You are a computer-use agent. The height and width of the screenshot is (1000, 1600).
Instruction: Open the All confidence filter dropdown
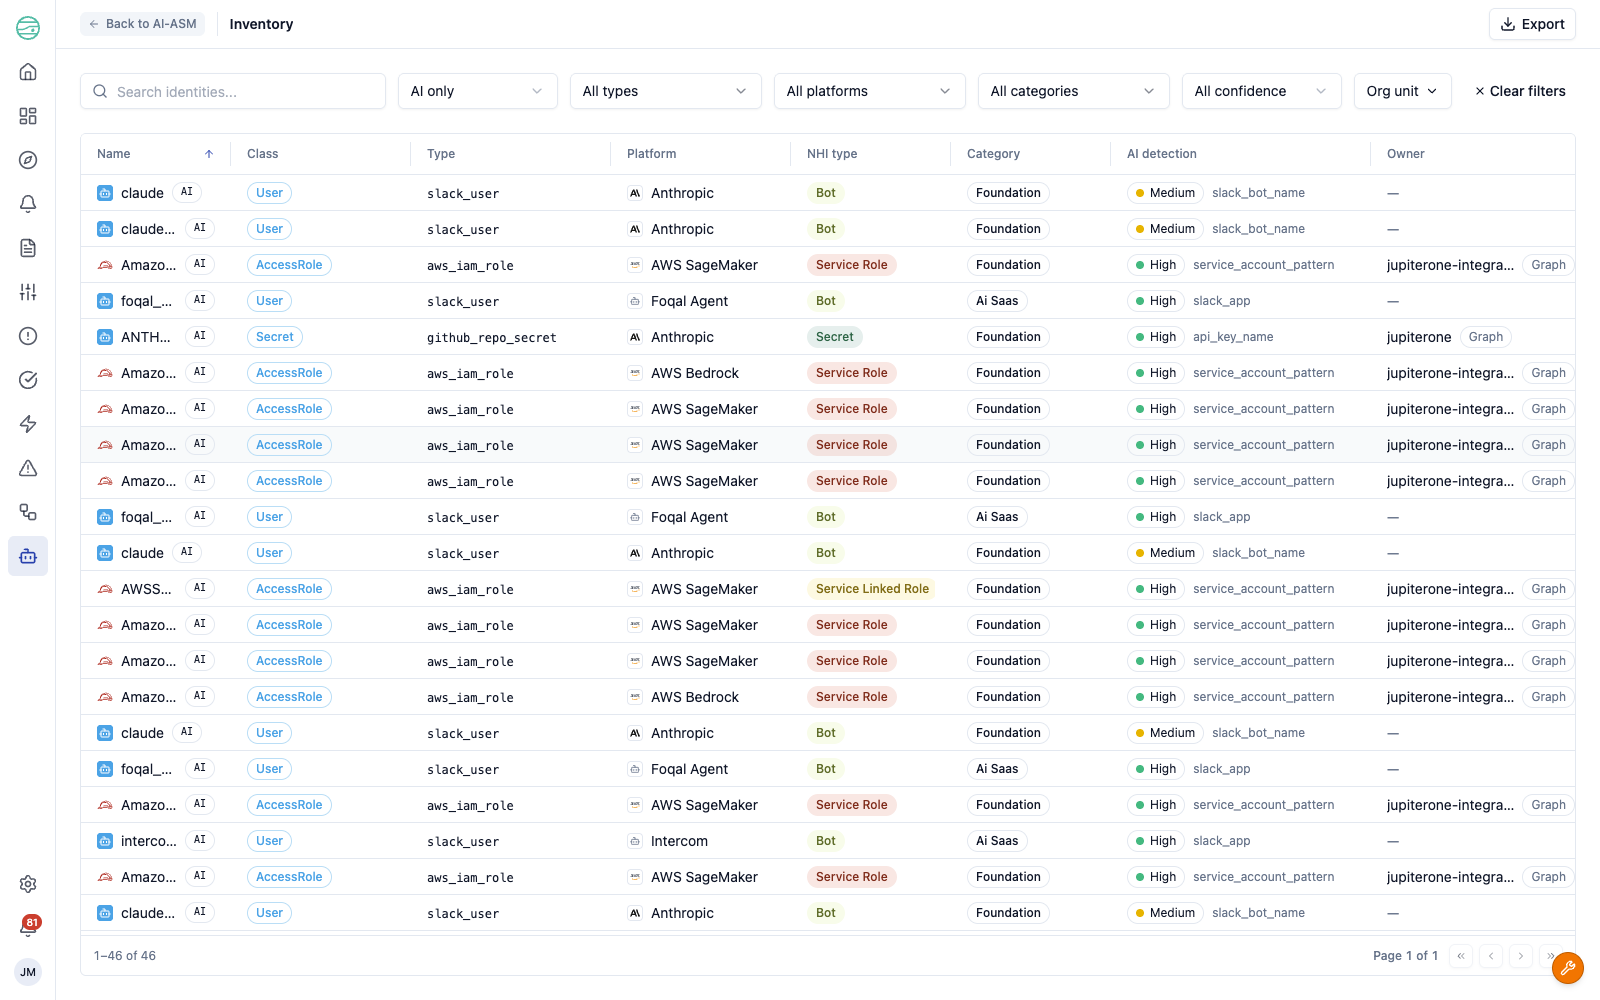(1262, 91)
